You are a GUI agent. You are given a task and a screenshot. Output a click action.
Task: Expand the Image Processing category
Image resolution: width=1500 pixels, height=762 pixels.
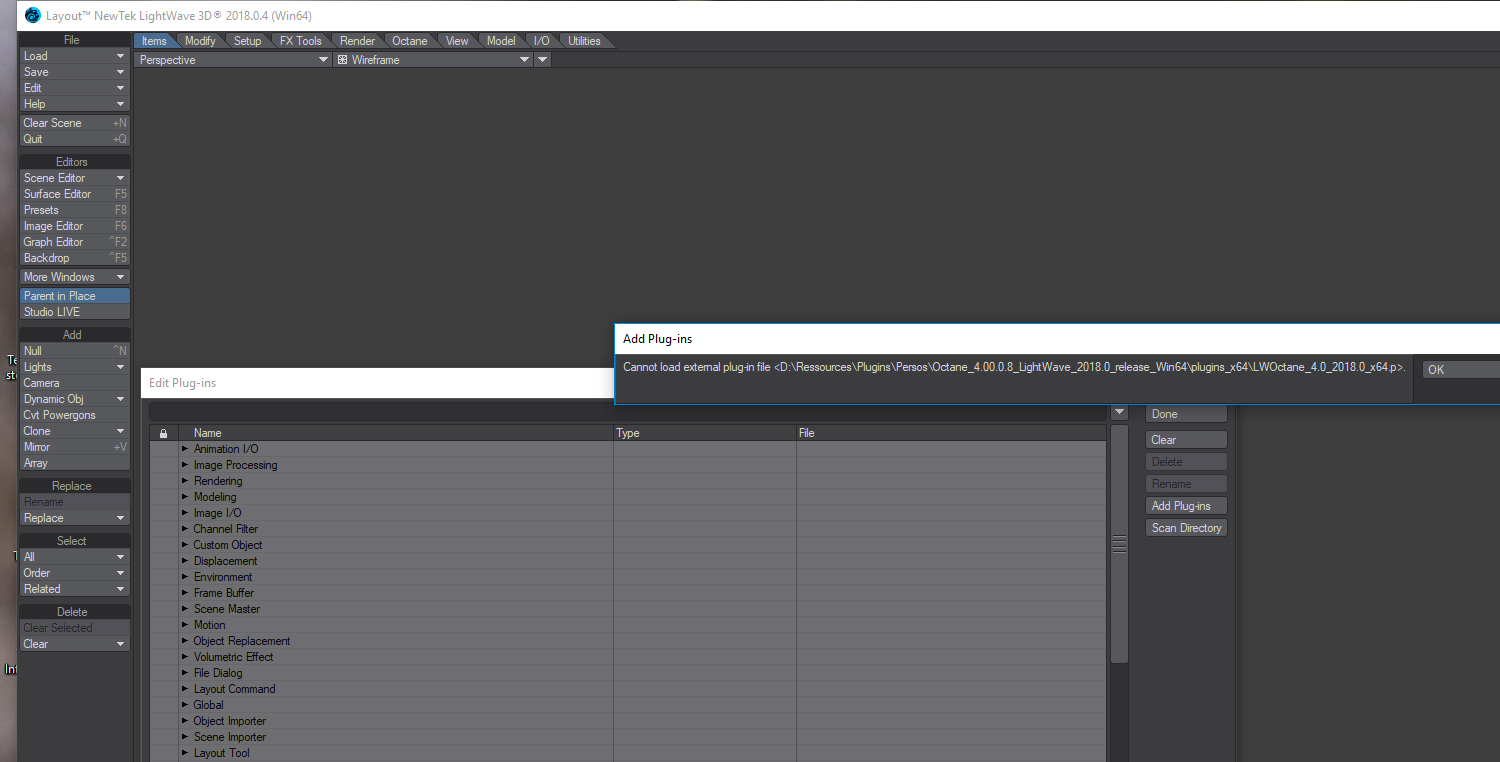(x=185, y=465)
